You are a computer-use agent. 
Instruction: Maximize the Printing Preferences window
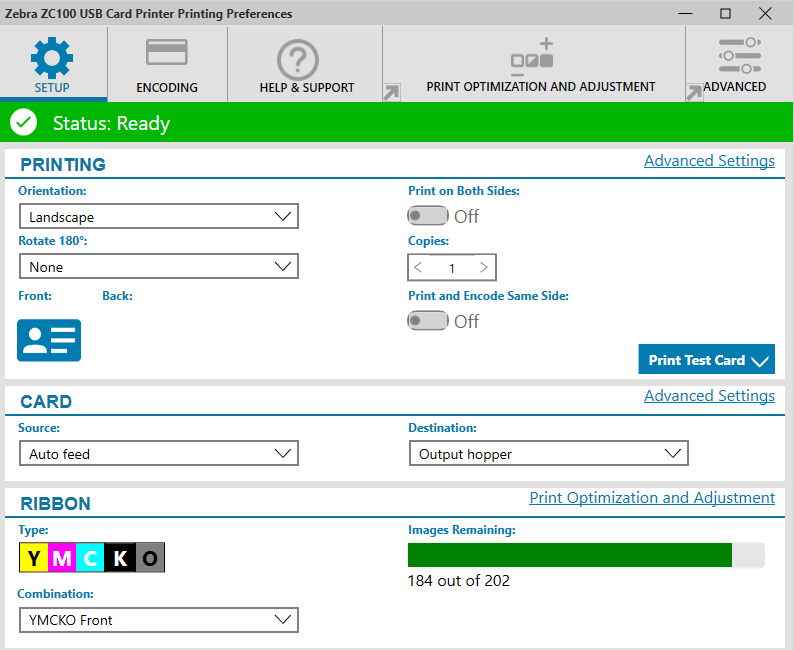coord(725,13)
